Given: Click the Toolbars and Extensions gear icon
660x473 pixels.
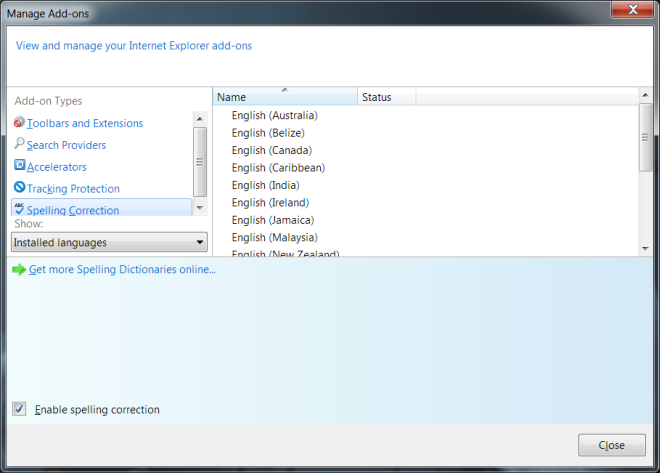Looking at the screenshot, I should click(x=19, y=122).
